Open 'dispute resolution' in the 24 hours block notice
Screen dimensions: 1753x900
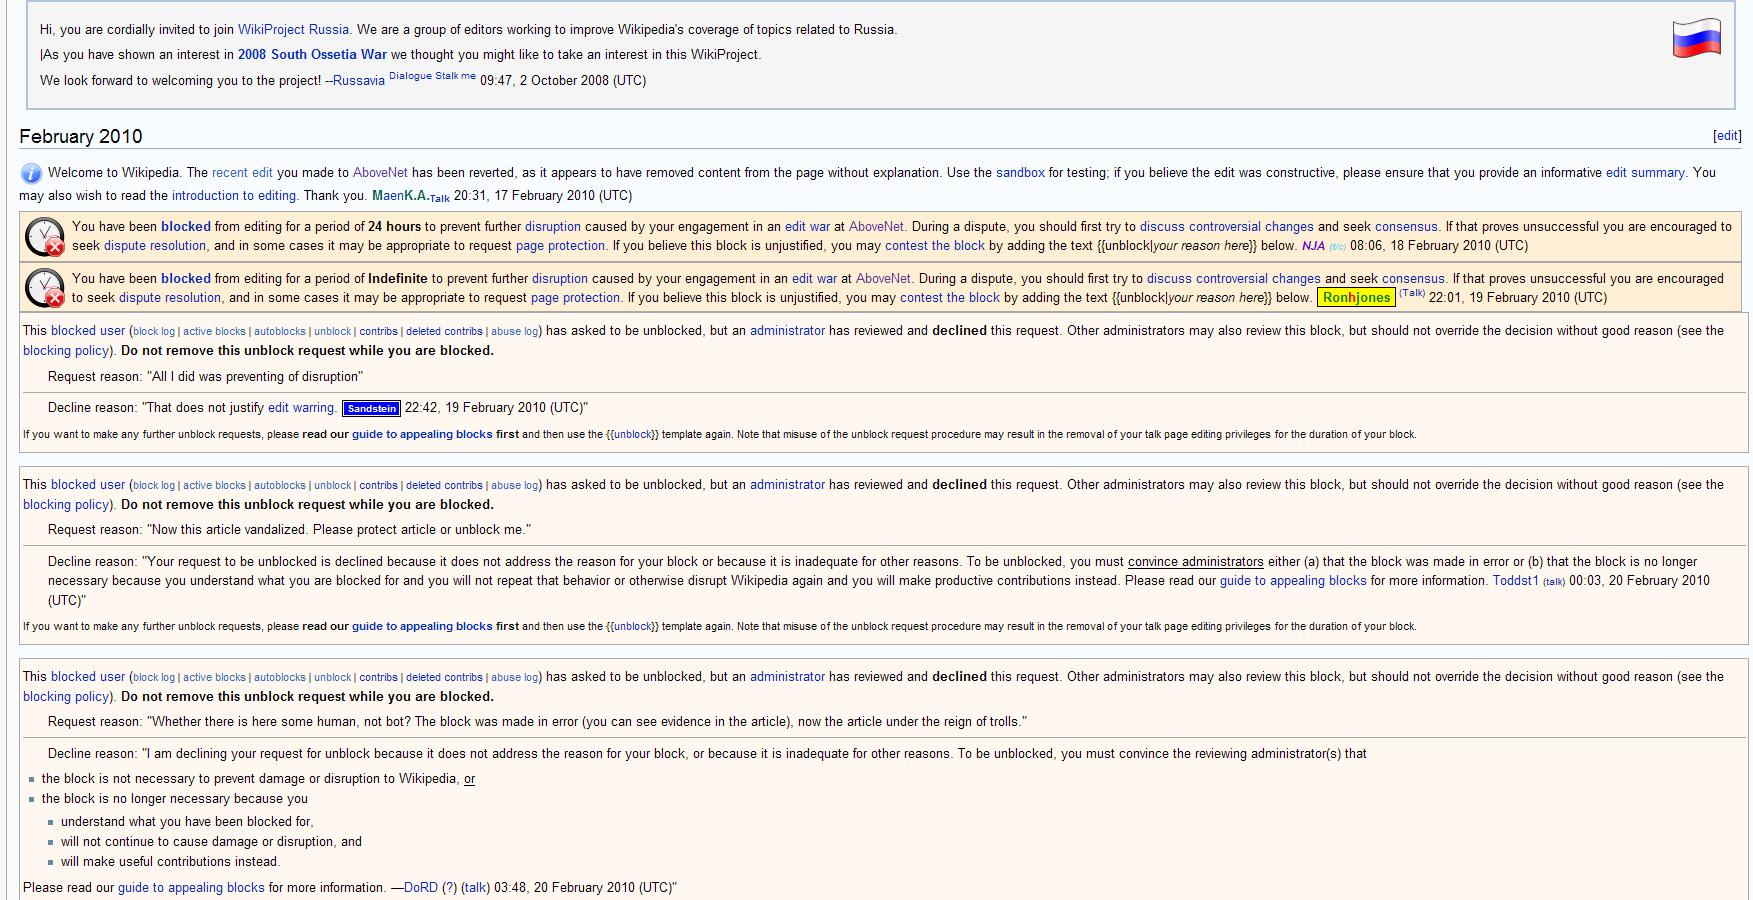pos(154,246)
